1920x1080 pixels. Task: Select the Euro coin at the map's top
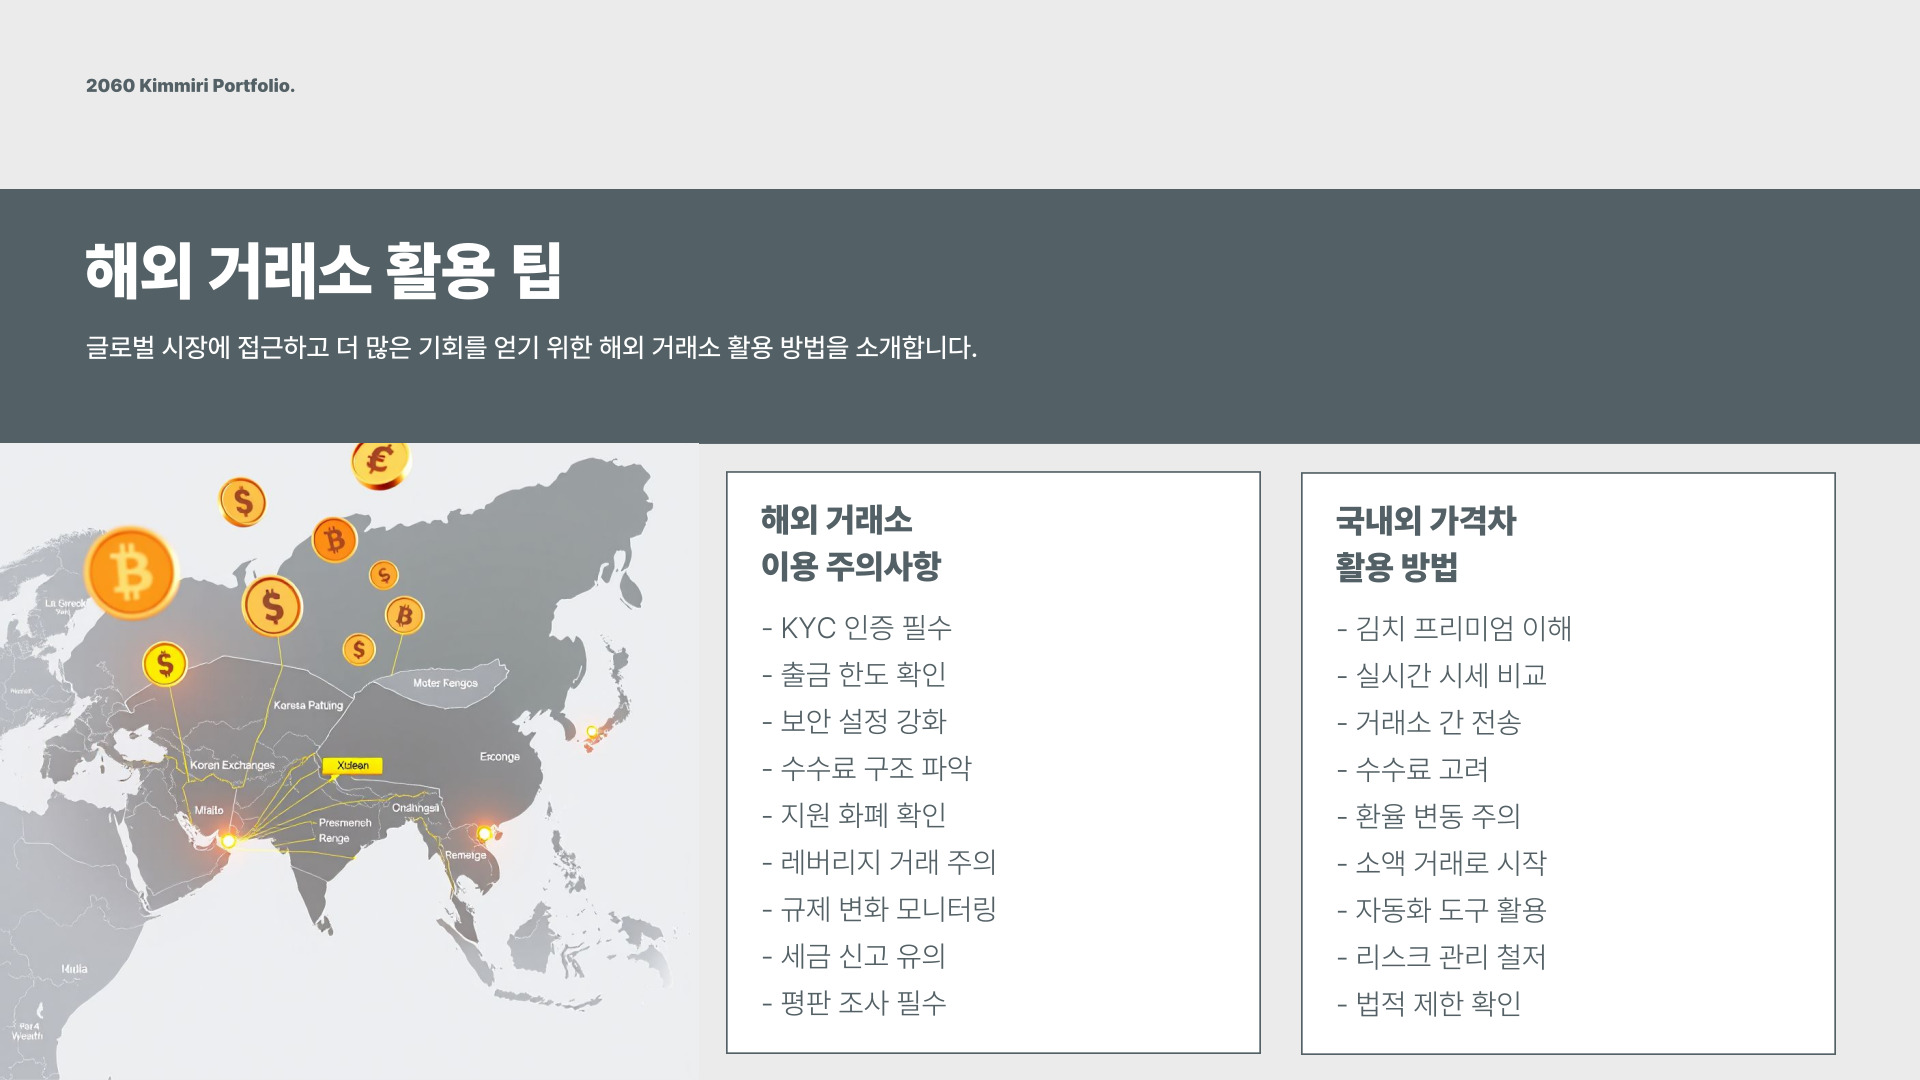[x=379, y=462]
